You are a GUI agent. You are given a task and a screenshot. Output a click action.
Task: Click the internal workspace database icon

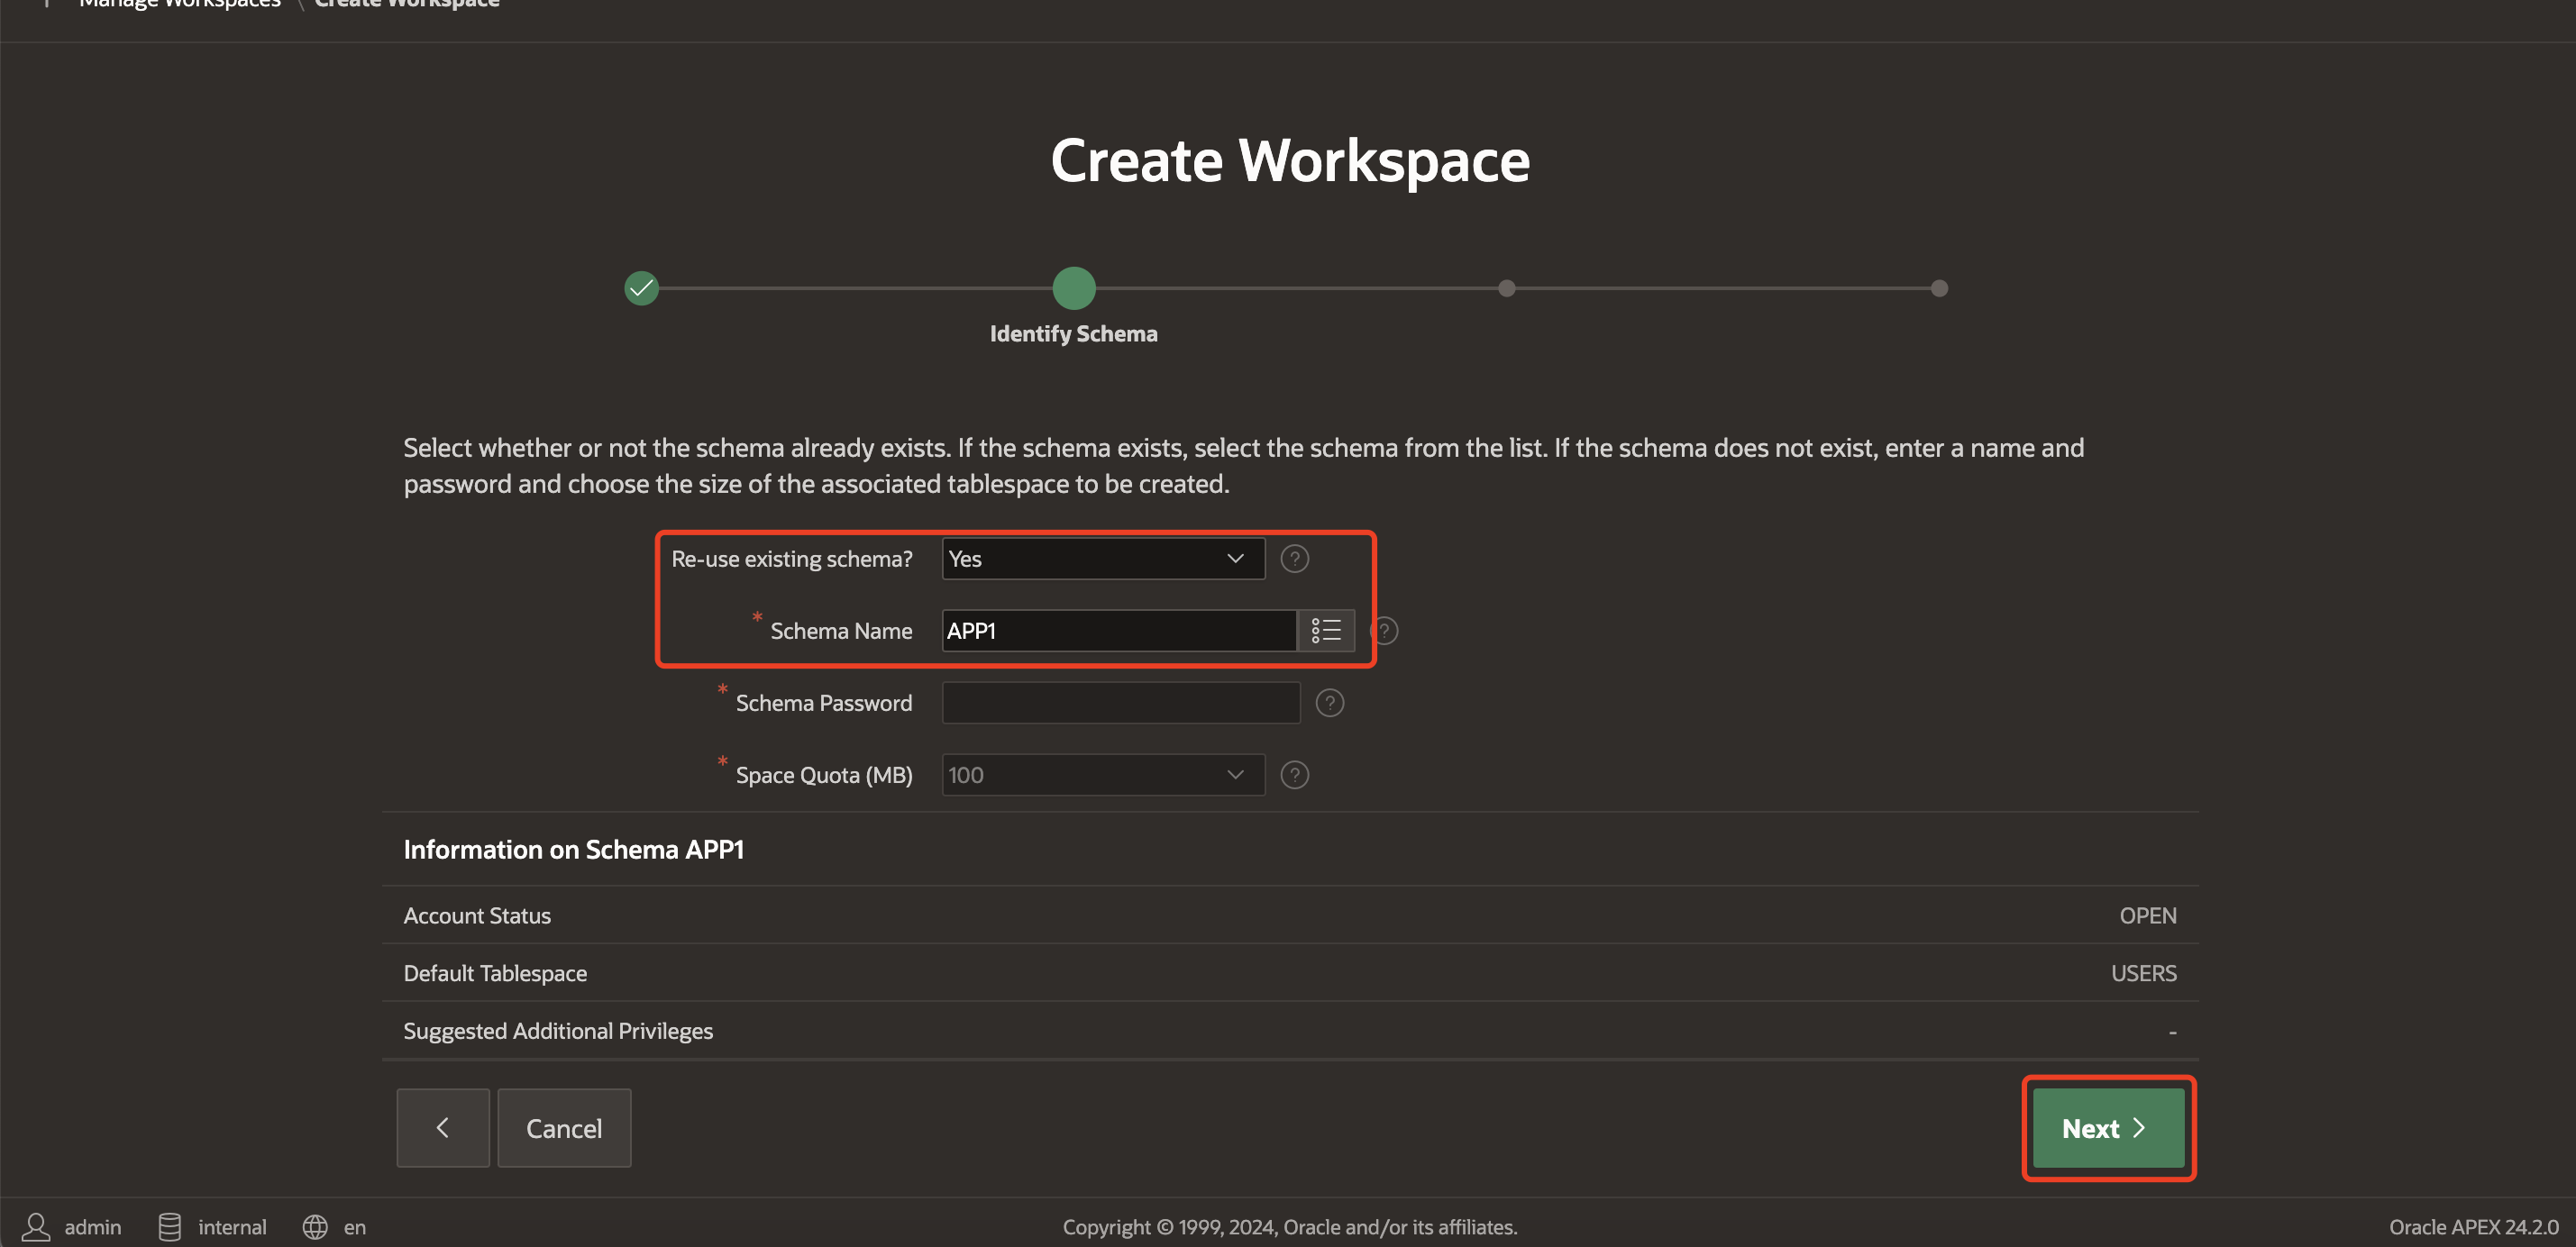[170, 1226]
